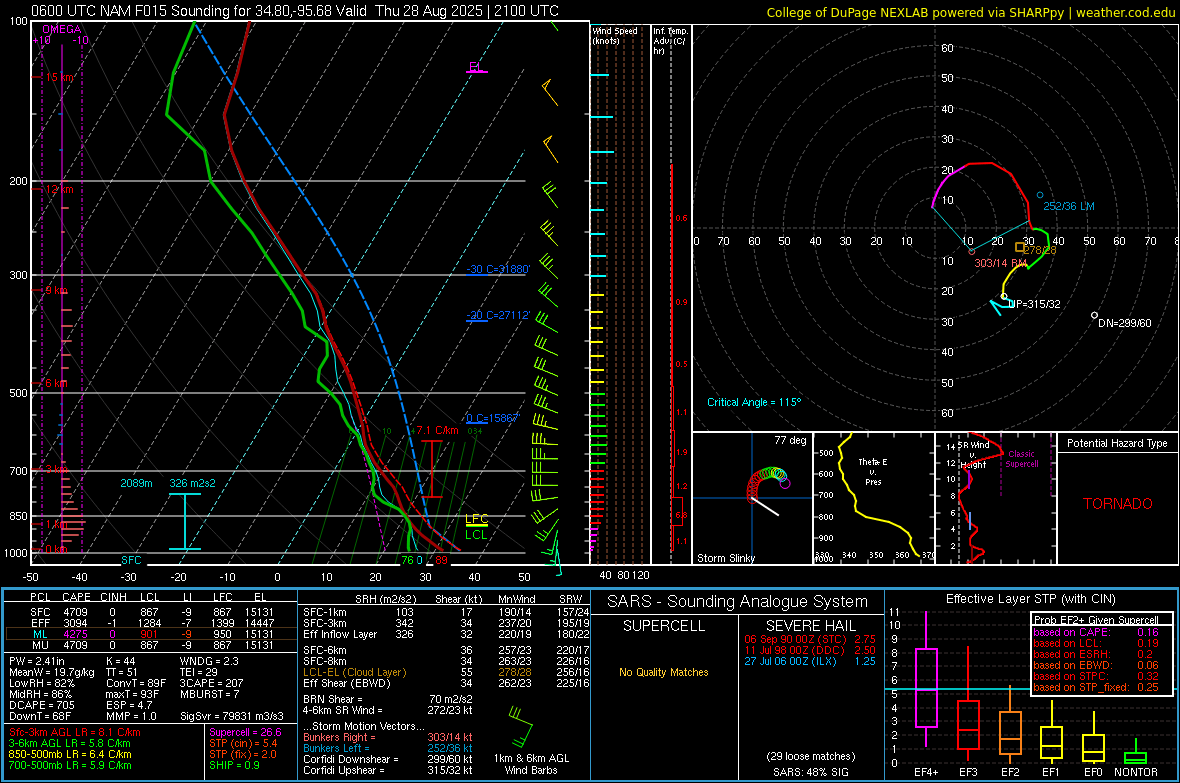The image size is (1180, 783).
Task: Click the magenta EL marker on skew-T
Action: pyautogui.click(x=476, y=67)
